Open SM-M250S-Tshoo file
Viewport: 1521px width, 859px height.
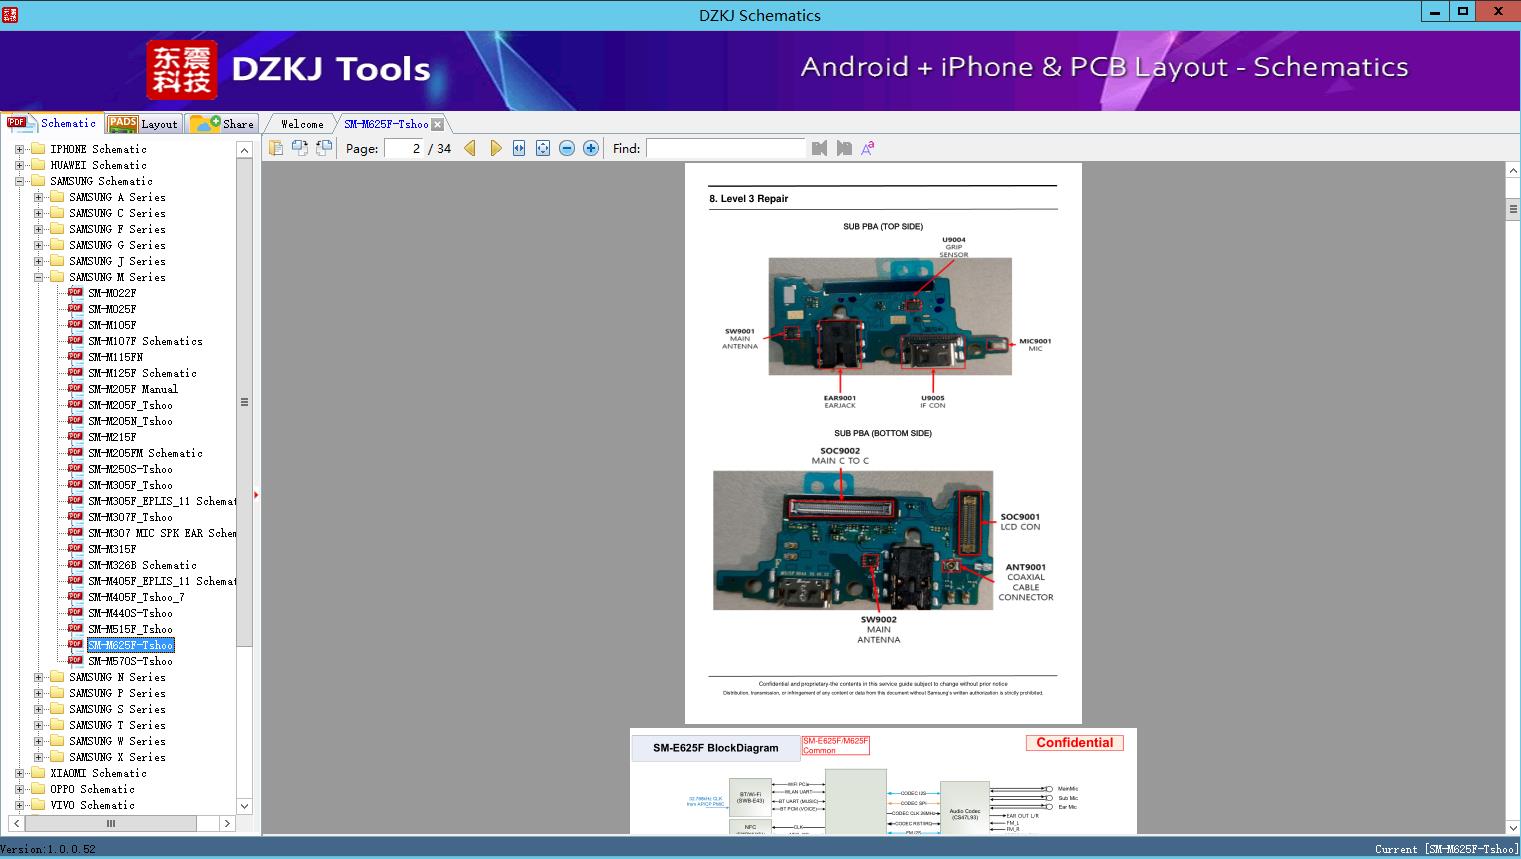click(130, 469)
